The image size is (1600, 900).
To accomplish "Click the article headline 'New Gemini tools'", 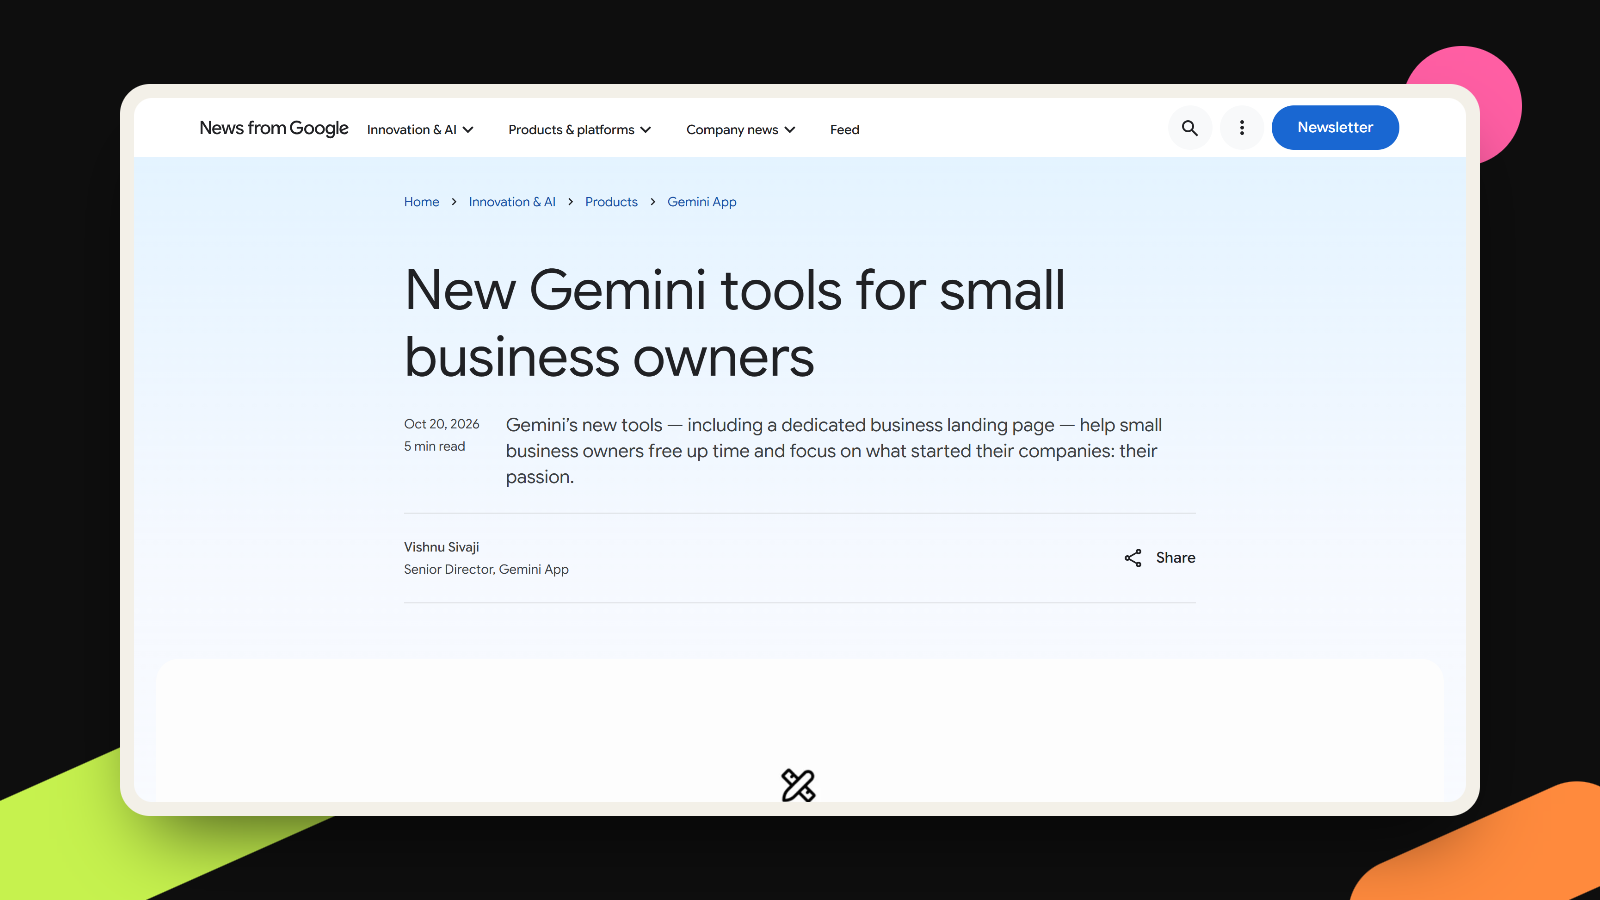I will [x=735, y=323].
